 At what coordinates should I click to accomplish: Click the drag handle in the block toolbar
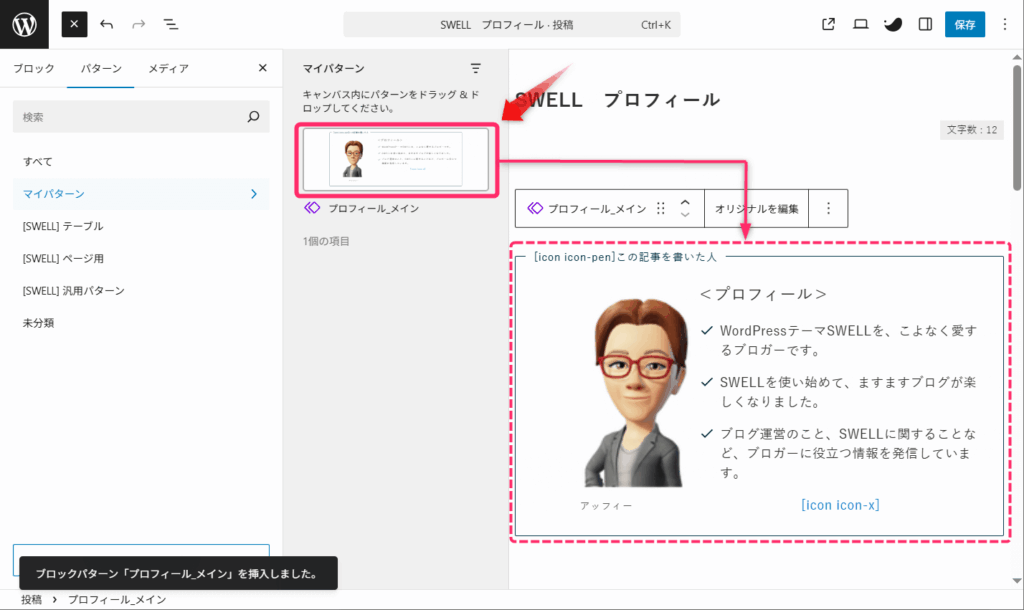661,208
